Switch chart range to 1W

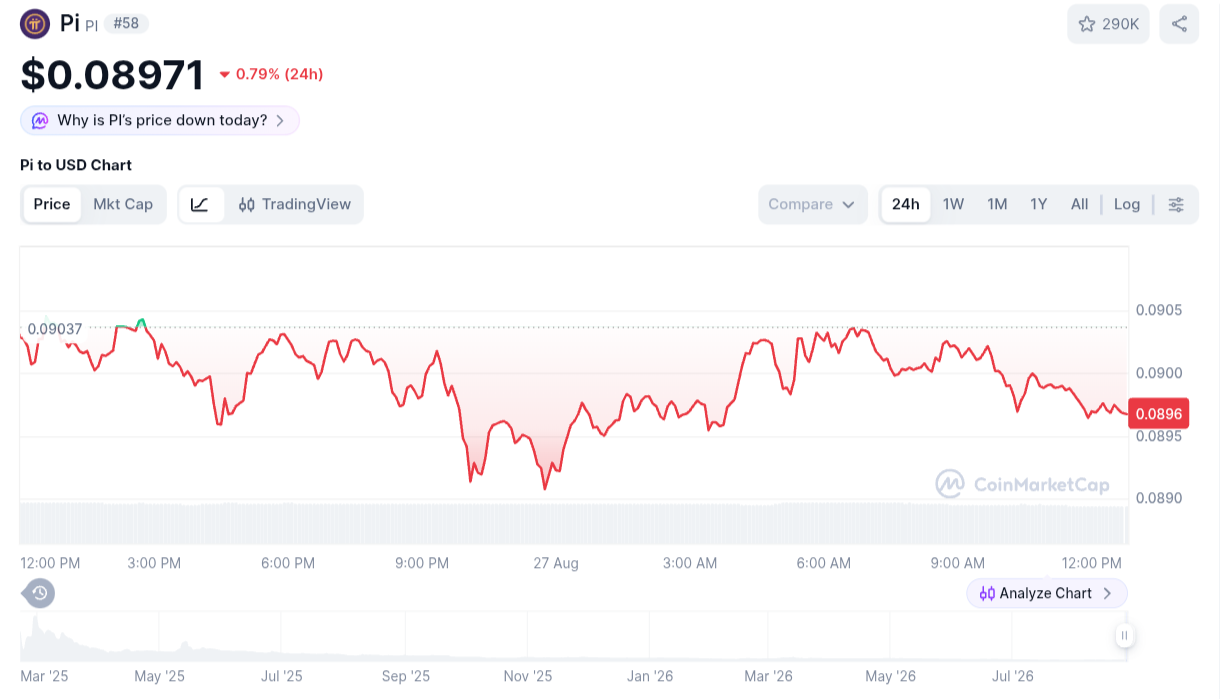pyautogui.click(x=953, y=204)
